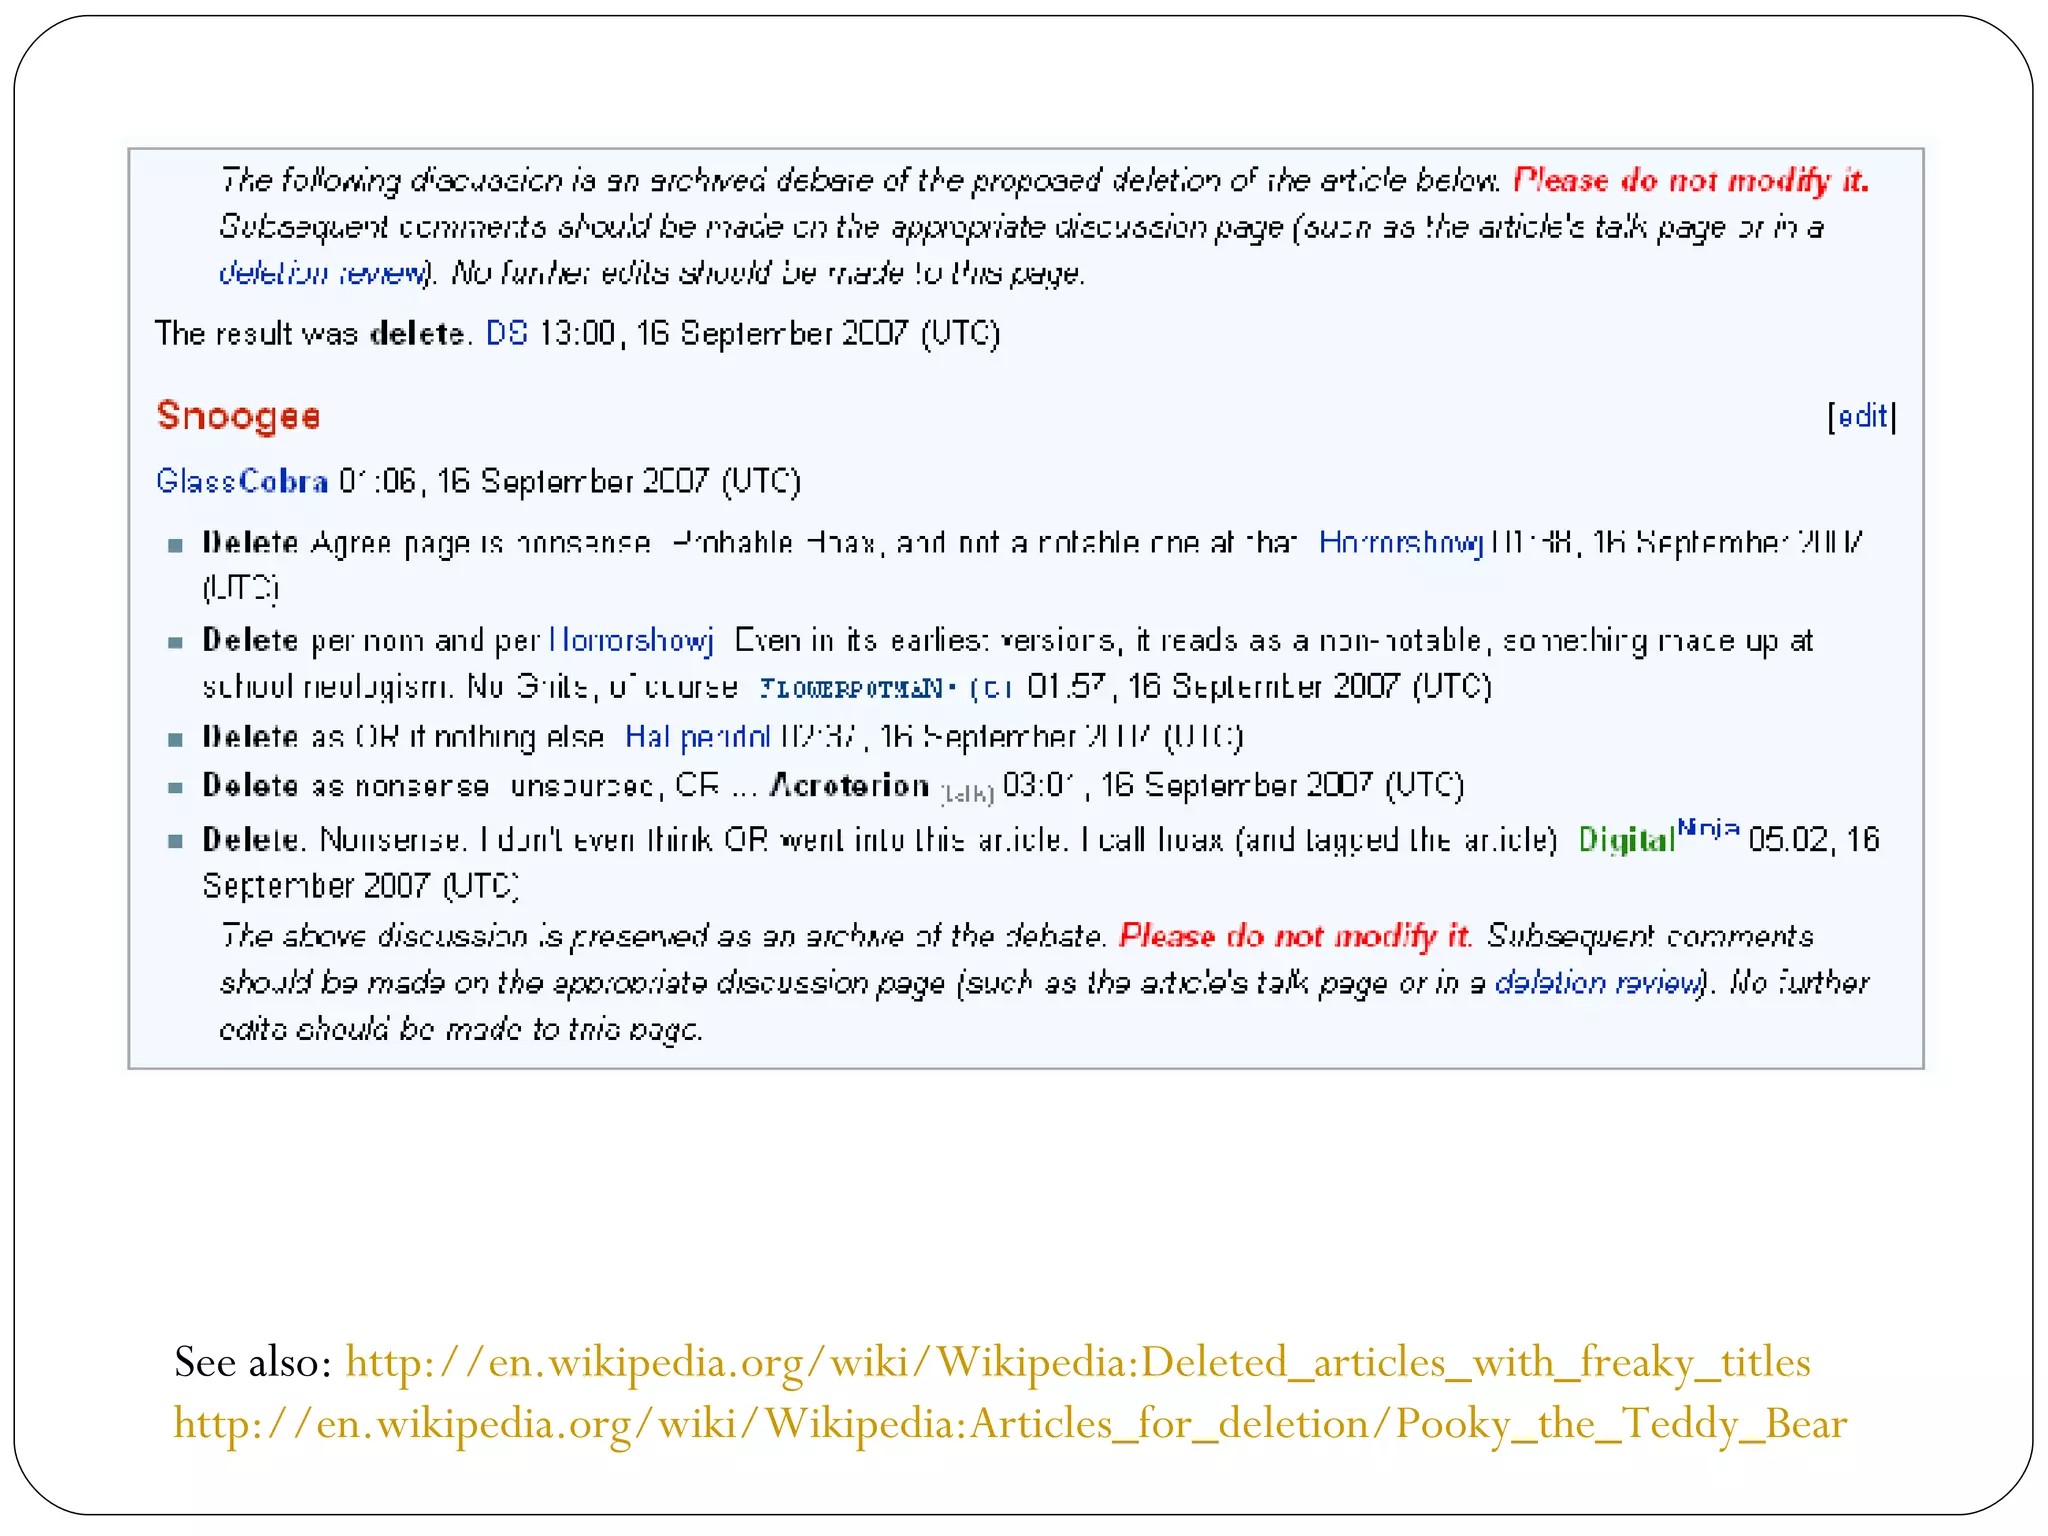Click the DS user signature link

[x=506, y=333]
